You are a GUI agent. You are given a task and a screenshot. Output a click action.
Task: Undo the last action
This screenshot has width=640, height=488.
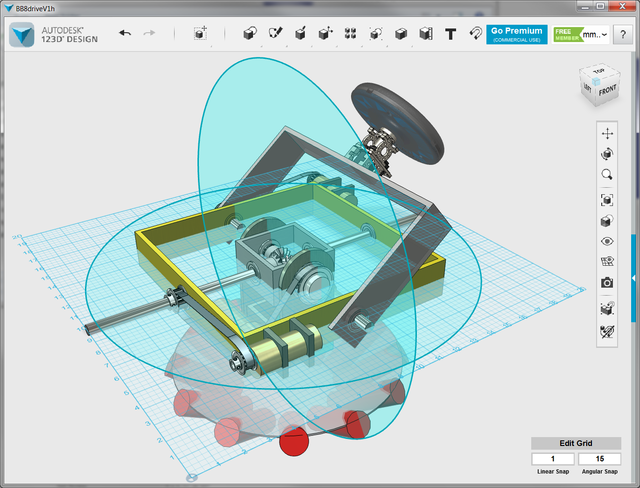[x=125, y=33]
